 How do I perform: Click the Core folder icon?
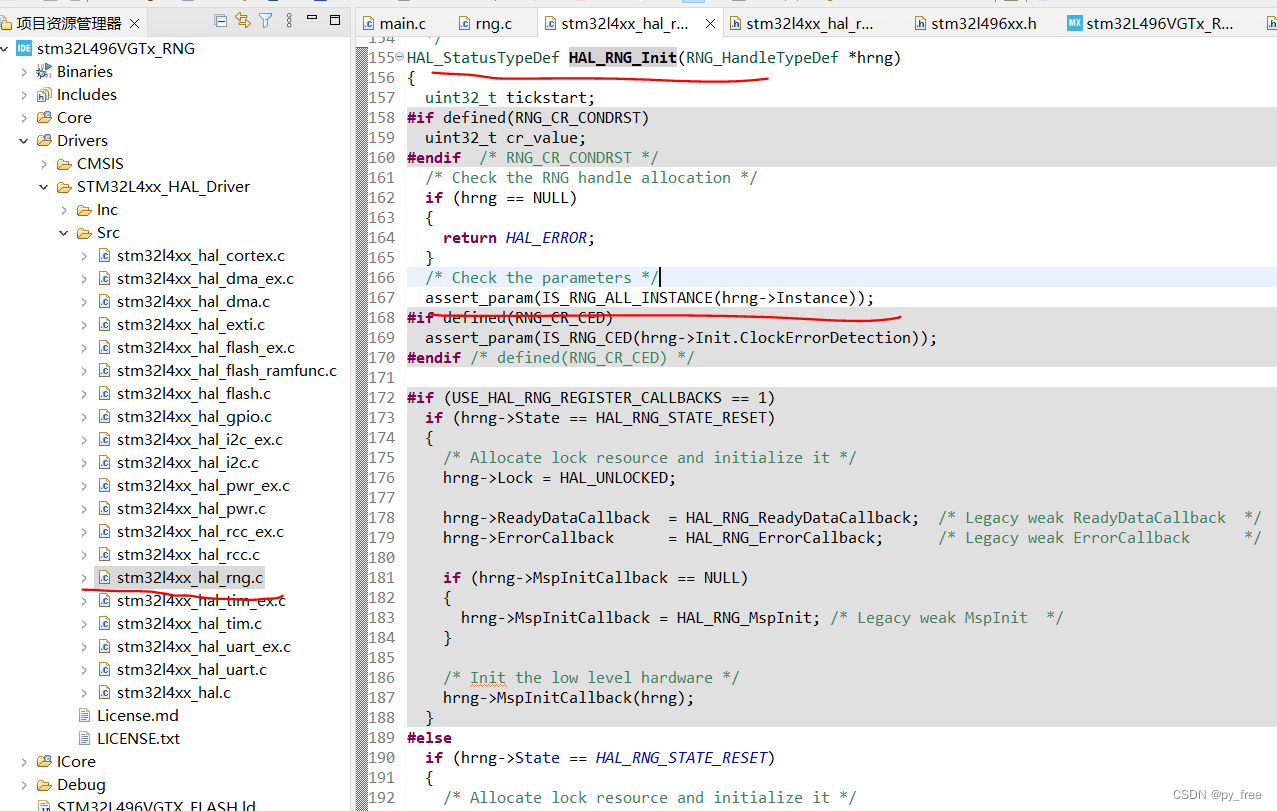click(x=44, y=117)
